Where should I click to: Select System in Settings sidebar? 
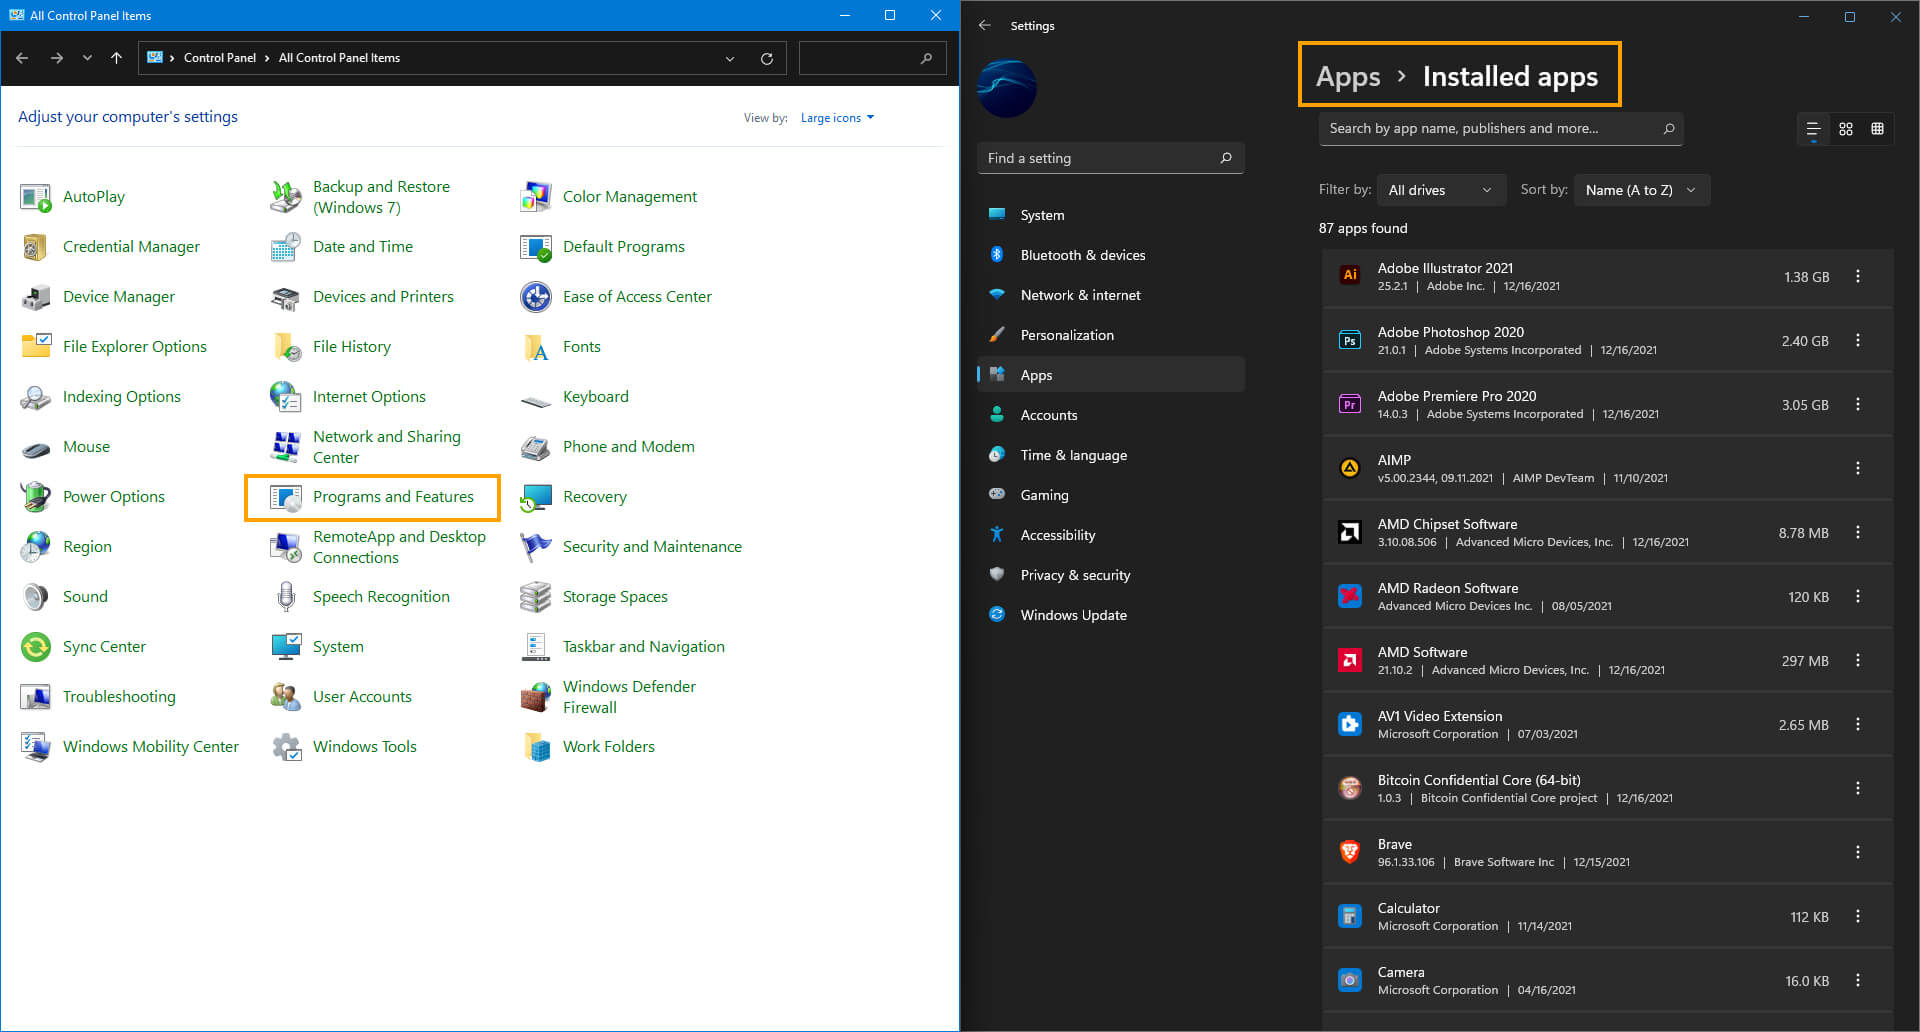click(1110, 215)
